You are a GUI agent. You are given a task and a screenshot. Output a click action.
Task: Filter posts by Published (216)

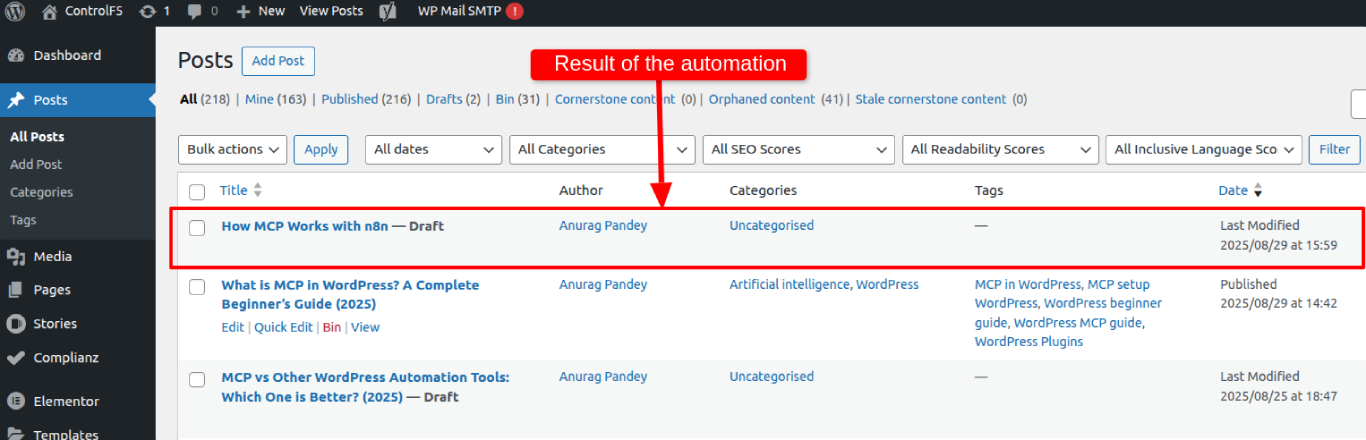(366, 99)
